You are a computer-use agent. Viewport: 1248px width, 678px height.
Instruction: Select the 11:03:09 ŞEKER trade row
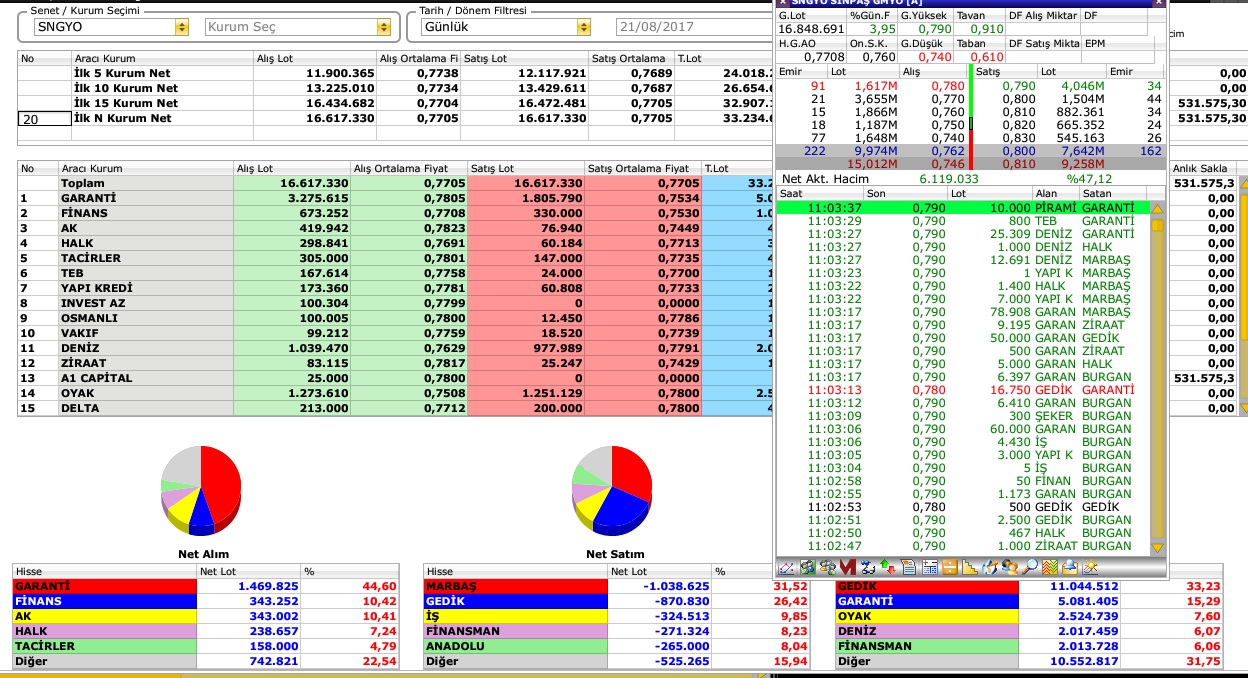(x=963, y=416)
